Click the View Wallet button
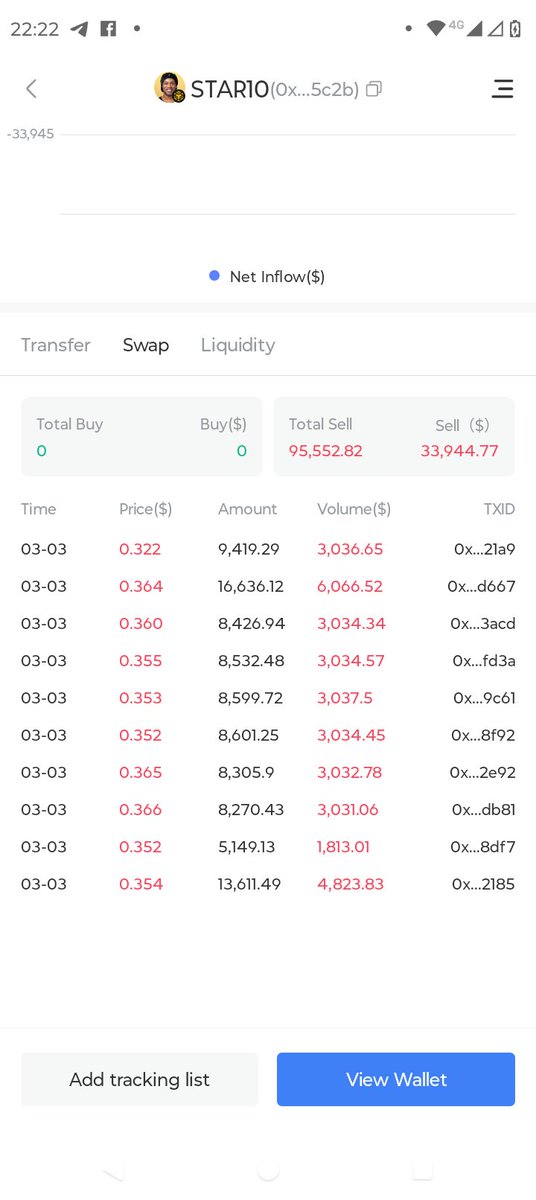The height and width of the screenshot is (1200, 536). (x=396, y=1079)
